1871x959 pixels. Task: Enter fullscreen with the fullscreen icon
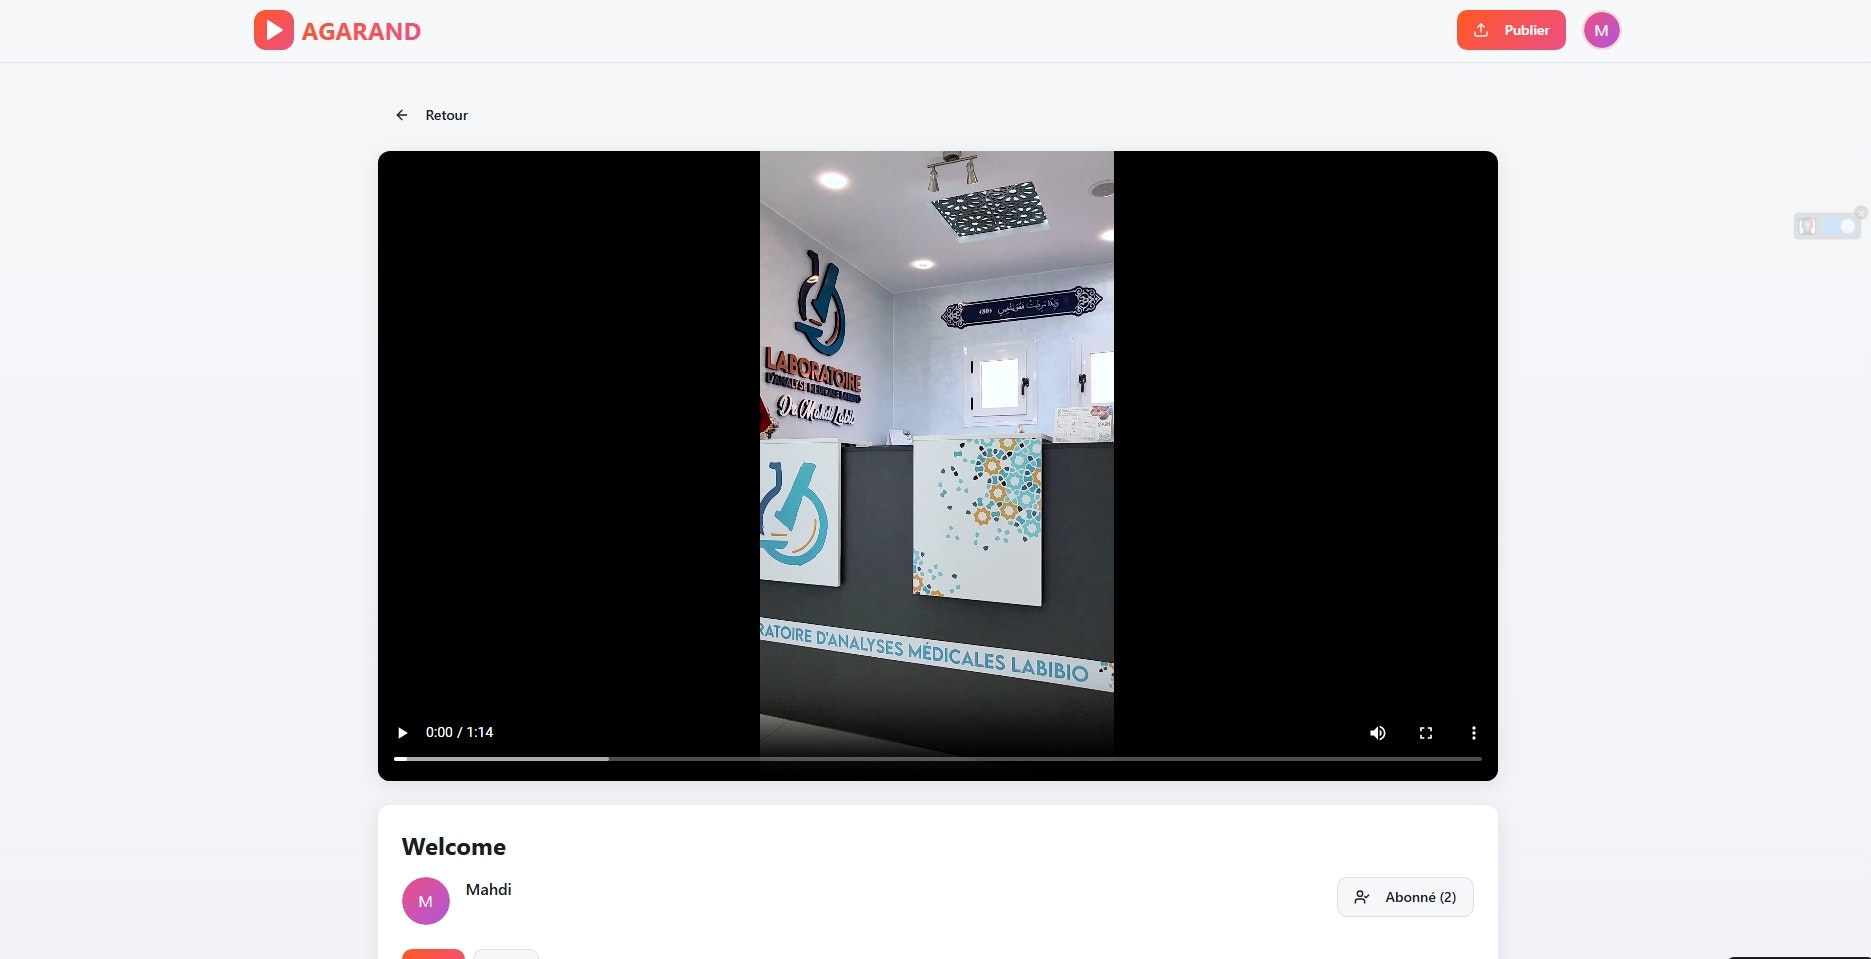1426,733
